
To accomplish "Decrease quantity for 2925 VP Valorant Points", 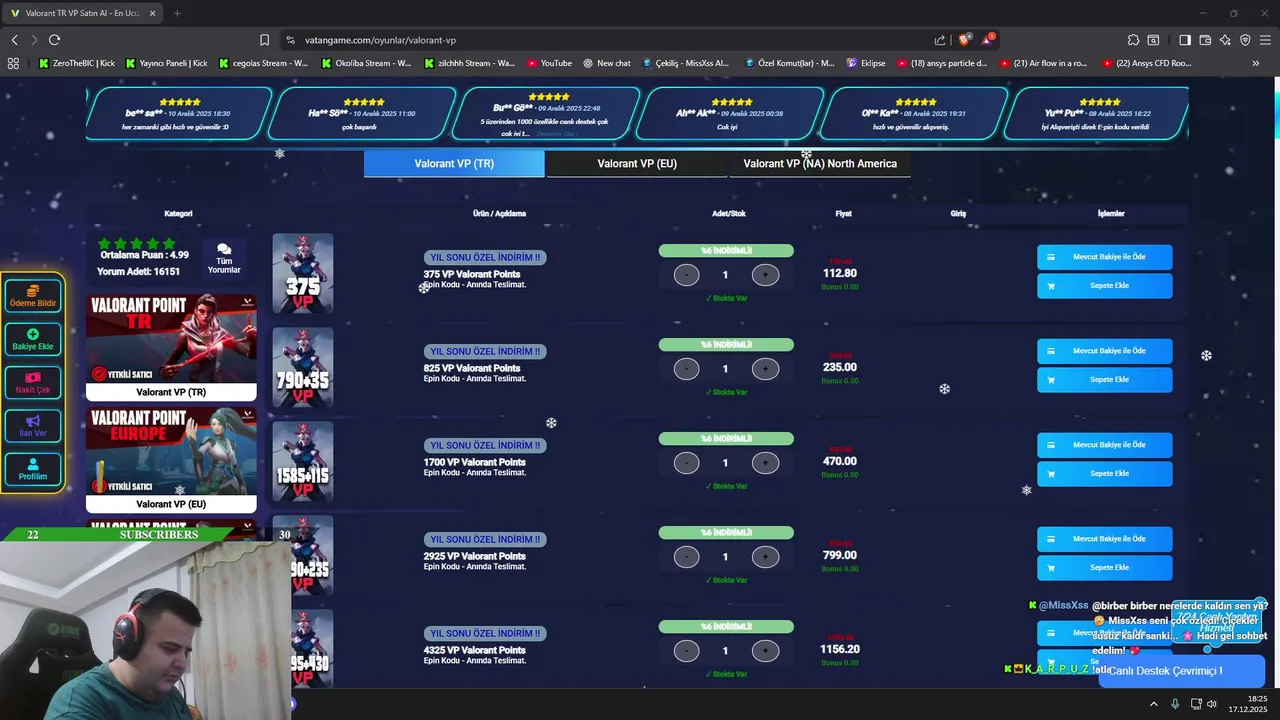I will [x=686, y=556].
